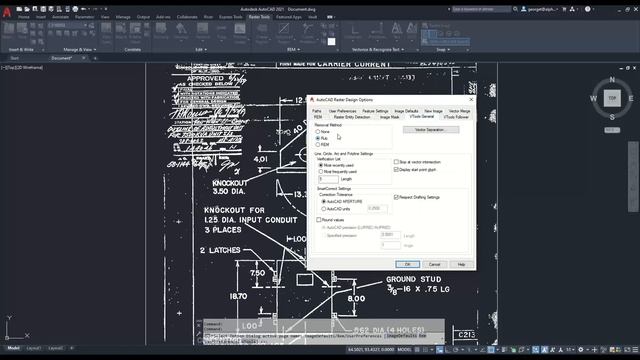Add a new drawing tab with plus
Viewport: 640px width, 360px height.
click(95, 58)
